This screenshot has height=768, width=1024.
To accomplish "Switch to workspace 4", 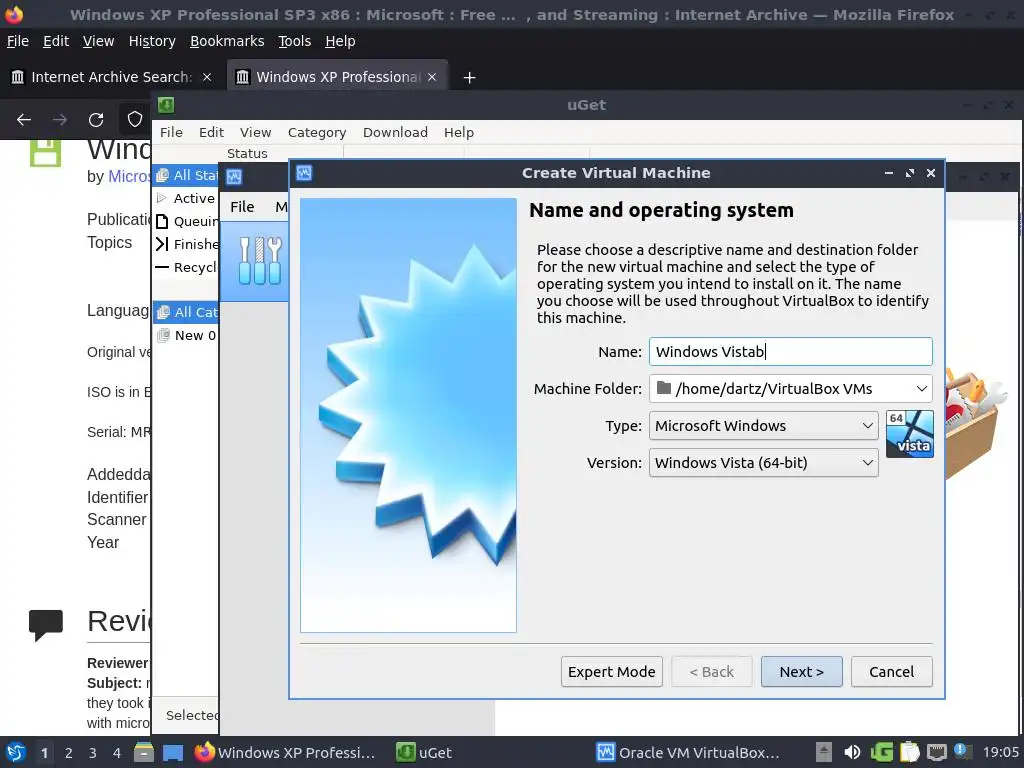I will point(117,753).
